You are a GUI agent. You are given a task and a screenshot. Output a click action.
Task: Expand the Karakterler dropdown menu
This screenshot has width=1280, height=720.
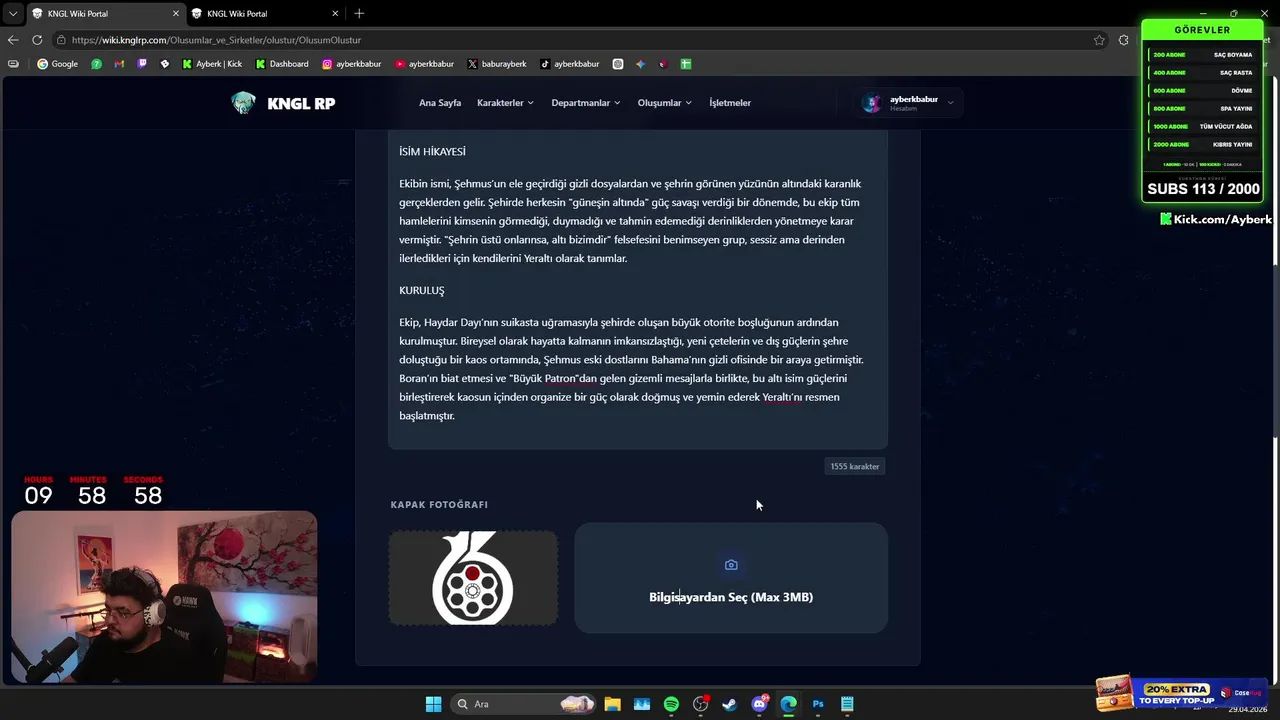pos(505,103)
